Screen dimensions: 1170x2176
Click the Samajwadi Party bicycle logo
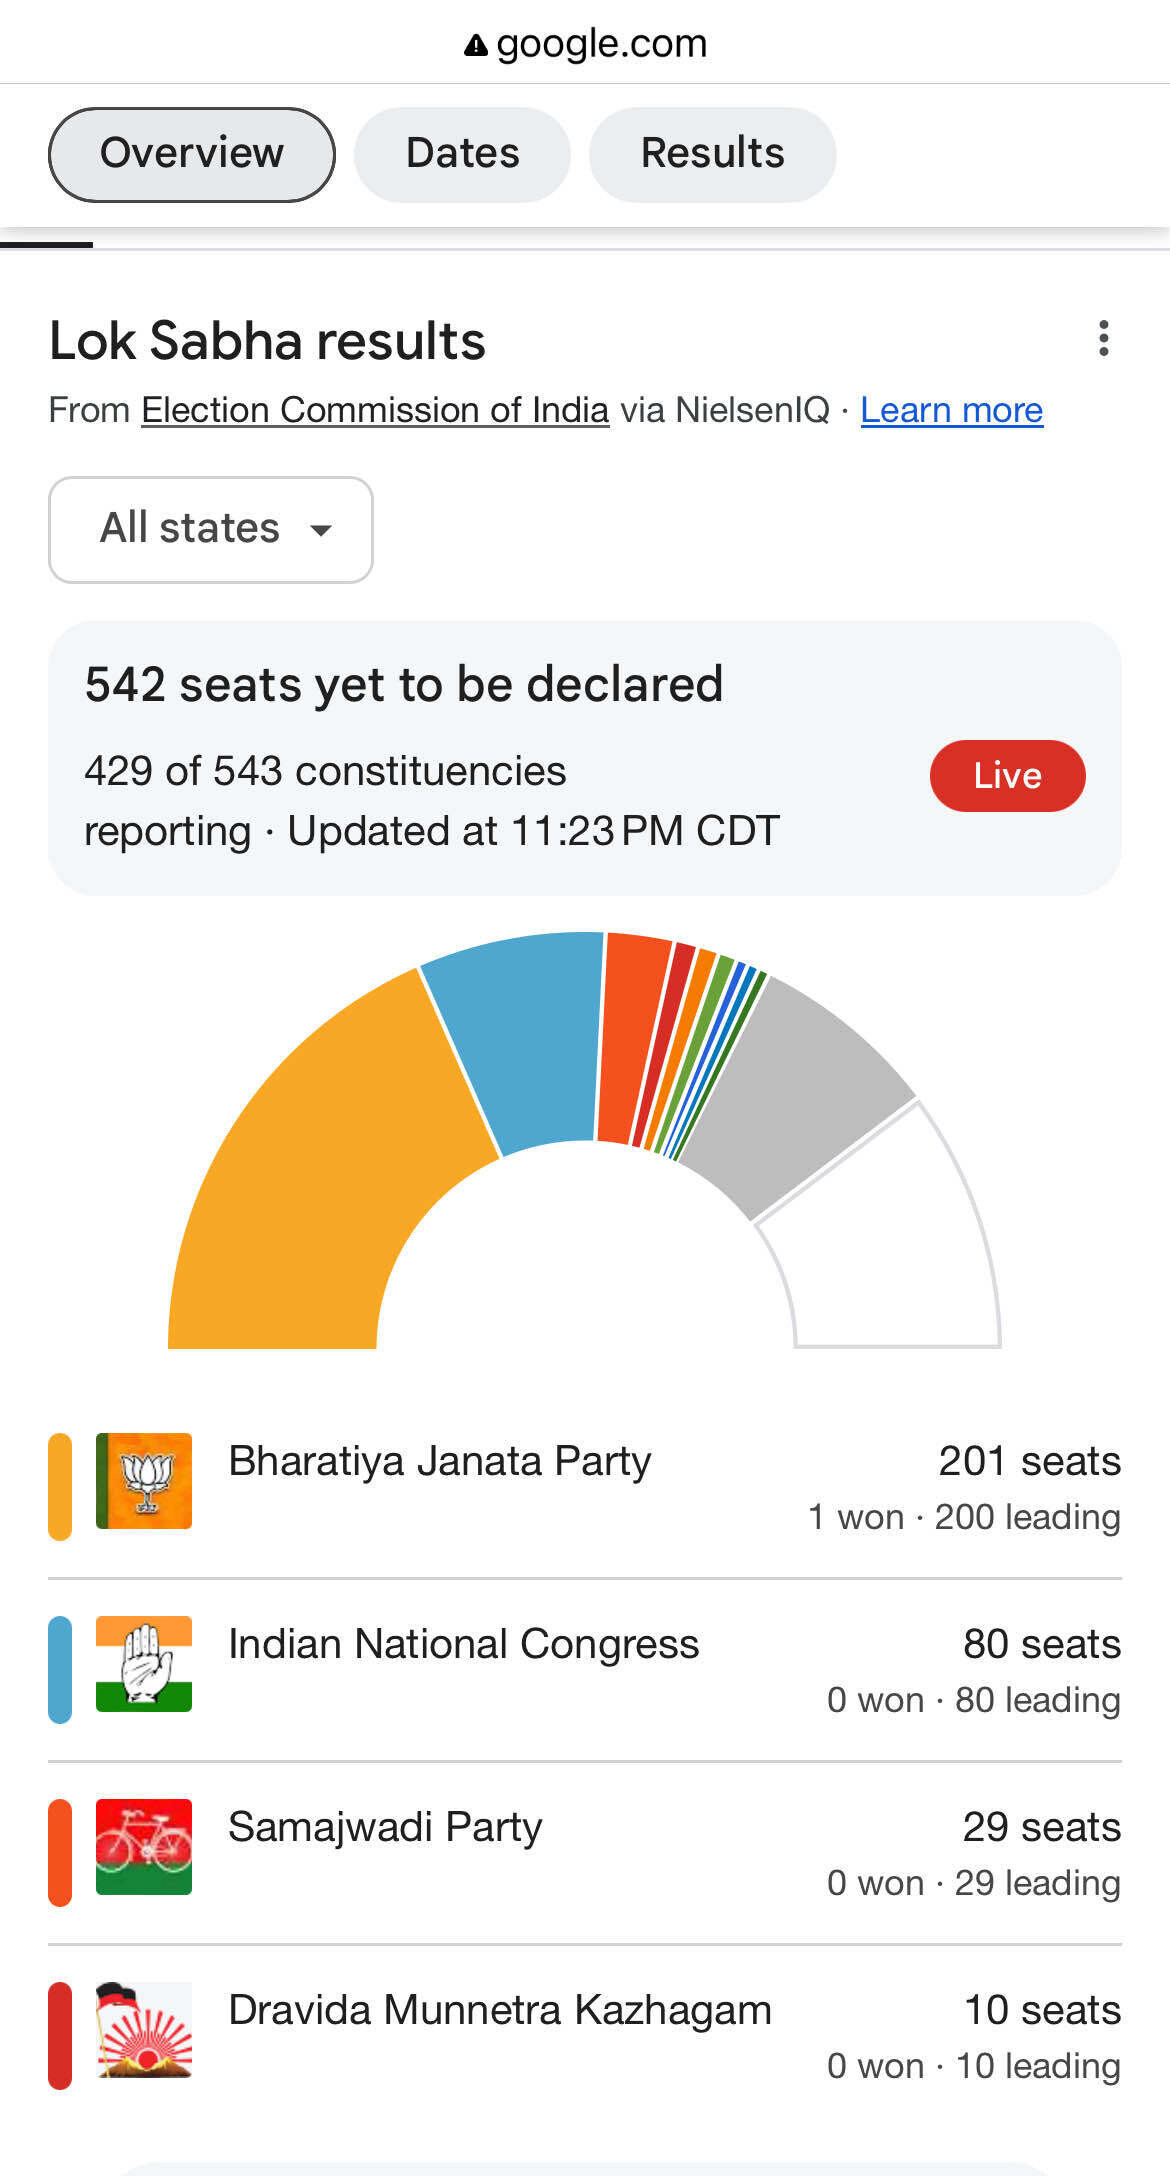click(x=144, y=1847)
